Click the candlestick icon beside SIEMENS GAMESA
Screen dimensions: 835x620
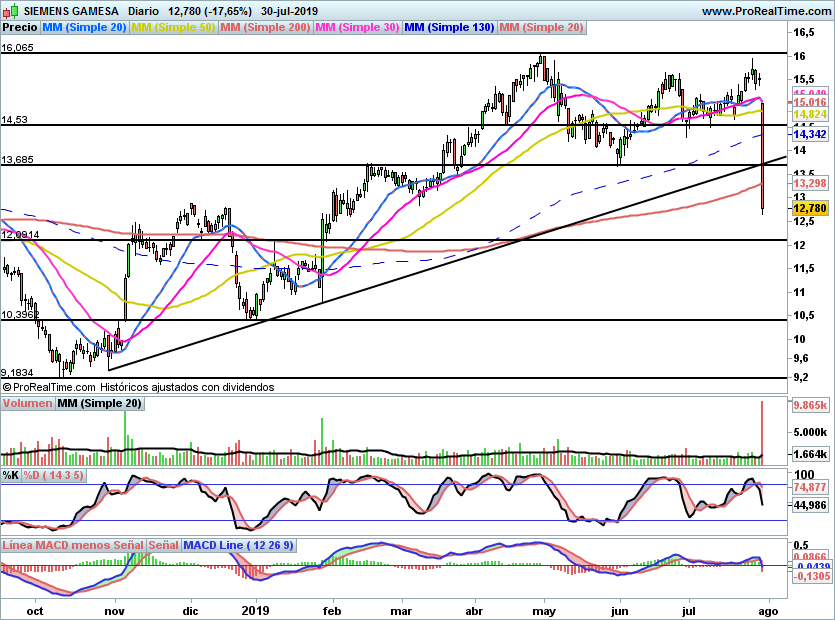[x=11, y=11]
